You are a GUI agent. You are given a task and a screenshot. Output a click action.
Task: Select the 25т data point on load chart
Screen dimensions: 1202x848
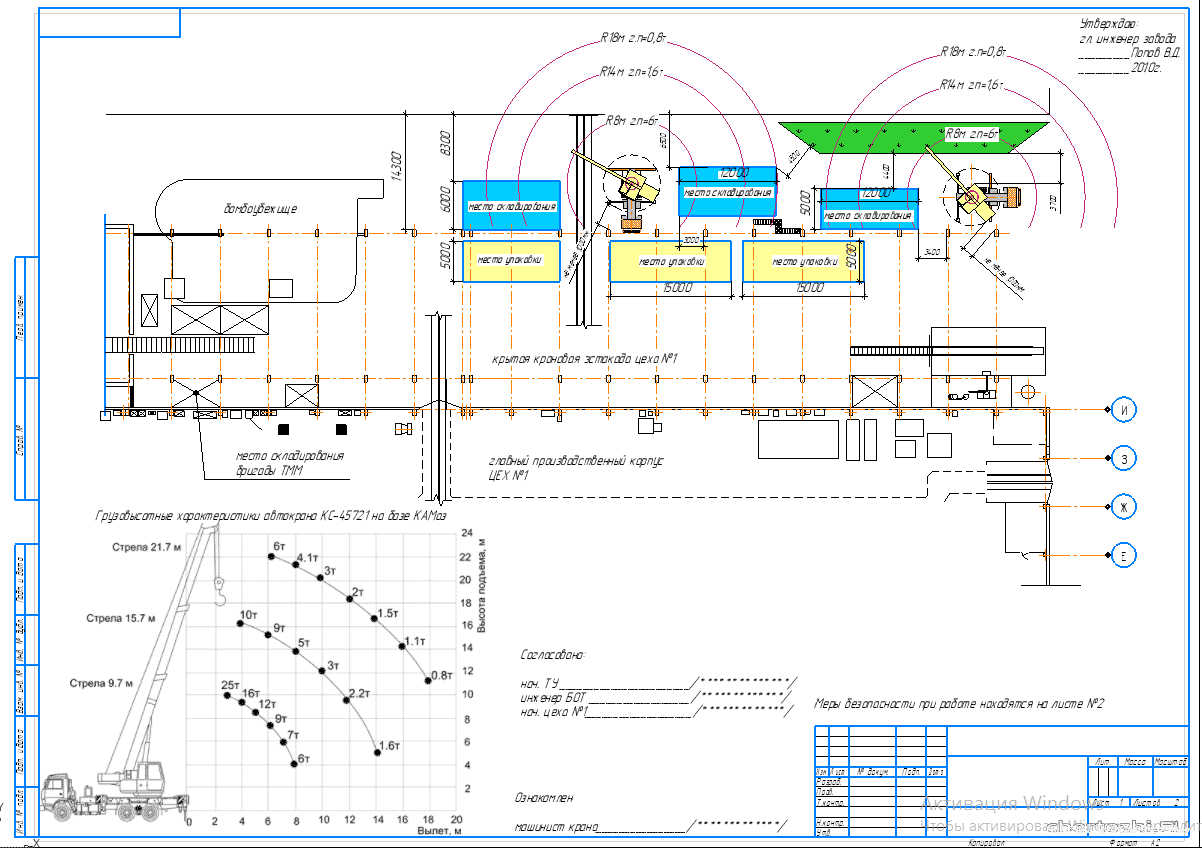[228, 694]
